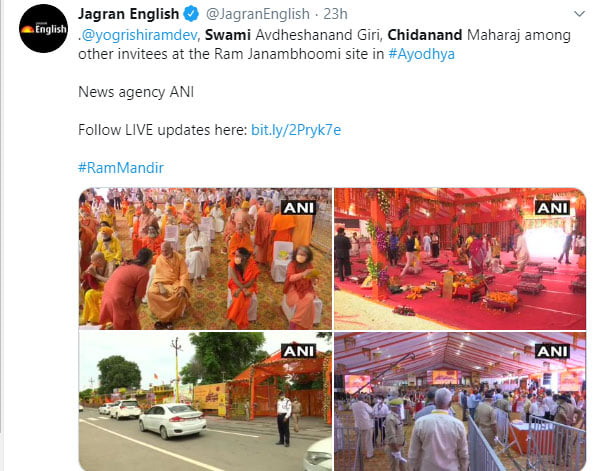
Task: Expand the tweet options chevron menu
Action: (580, 14)
